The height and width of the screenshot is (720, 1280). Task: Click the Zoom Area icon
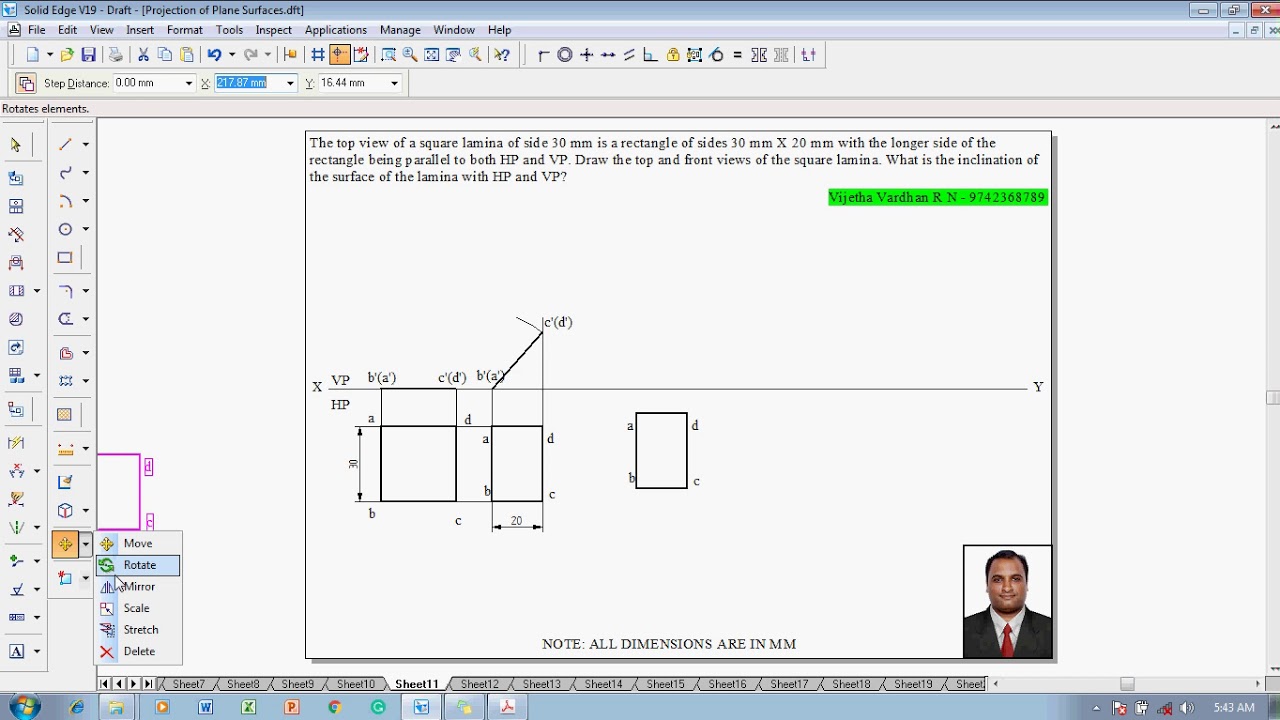[388, 55]
